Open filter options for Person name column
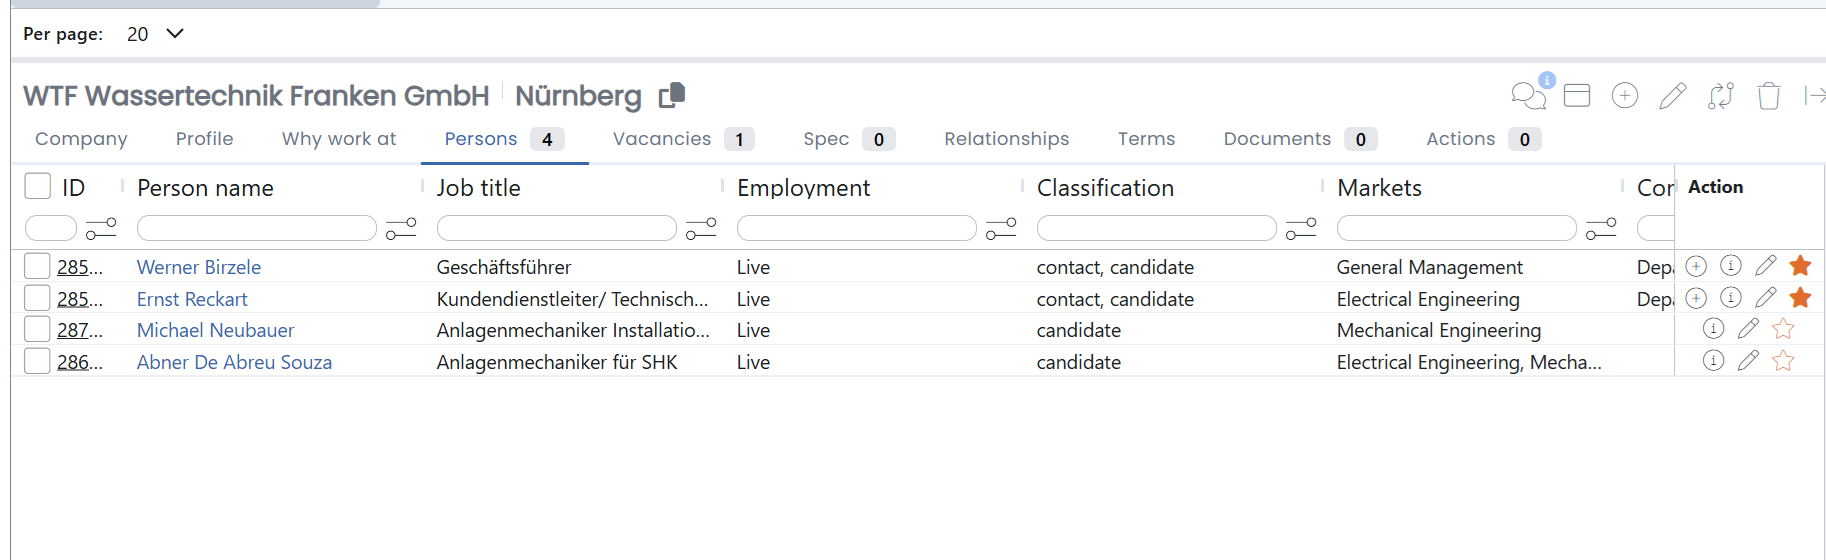 [x=401, y=229]
